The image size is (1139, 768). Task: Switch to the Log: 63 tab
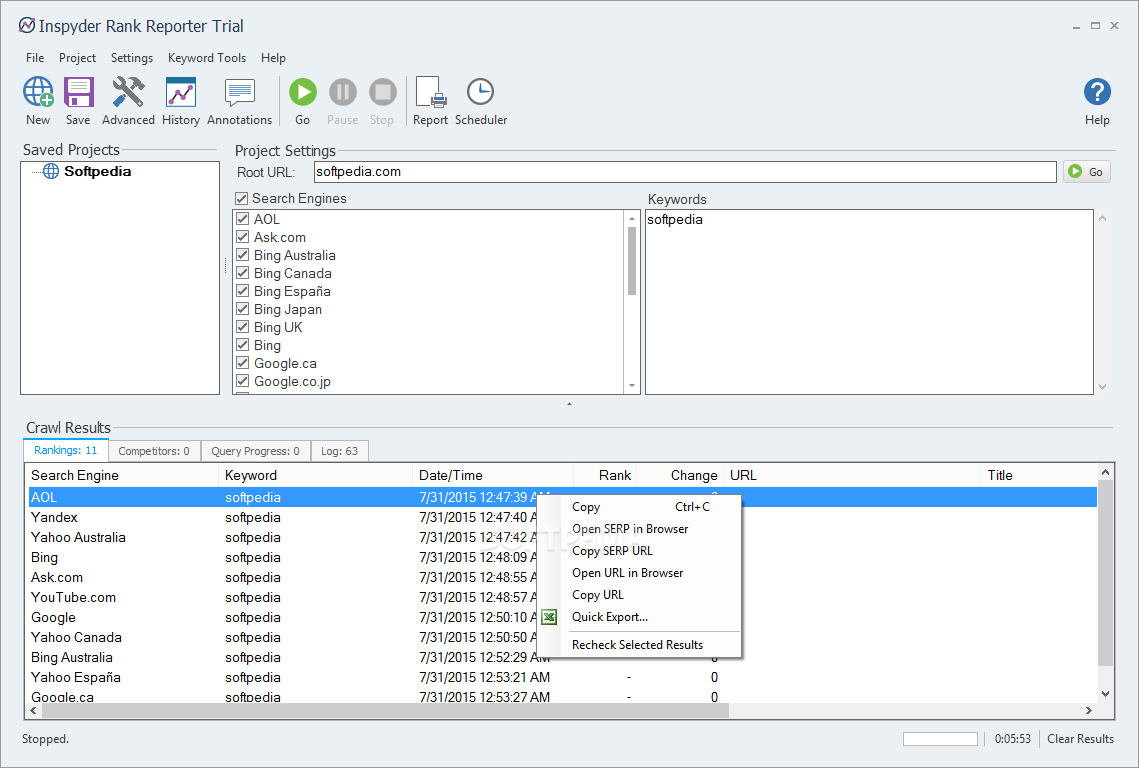(x=339, y=451)
